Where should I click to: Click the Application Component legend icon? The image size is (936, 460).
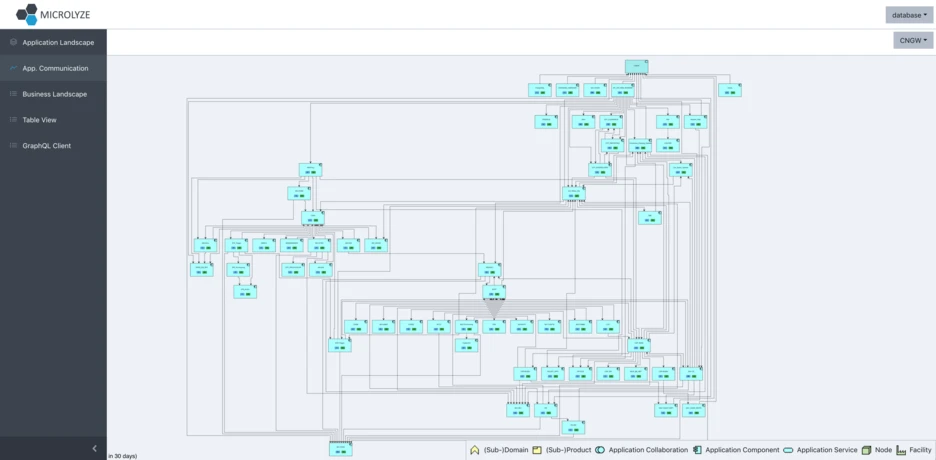click(697, 451)
